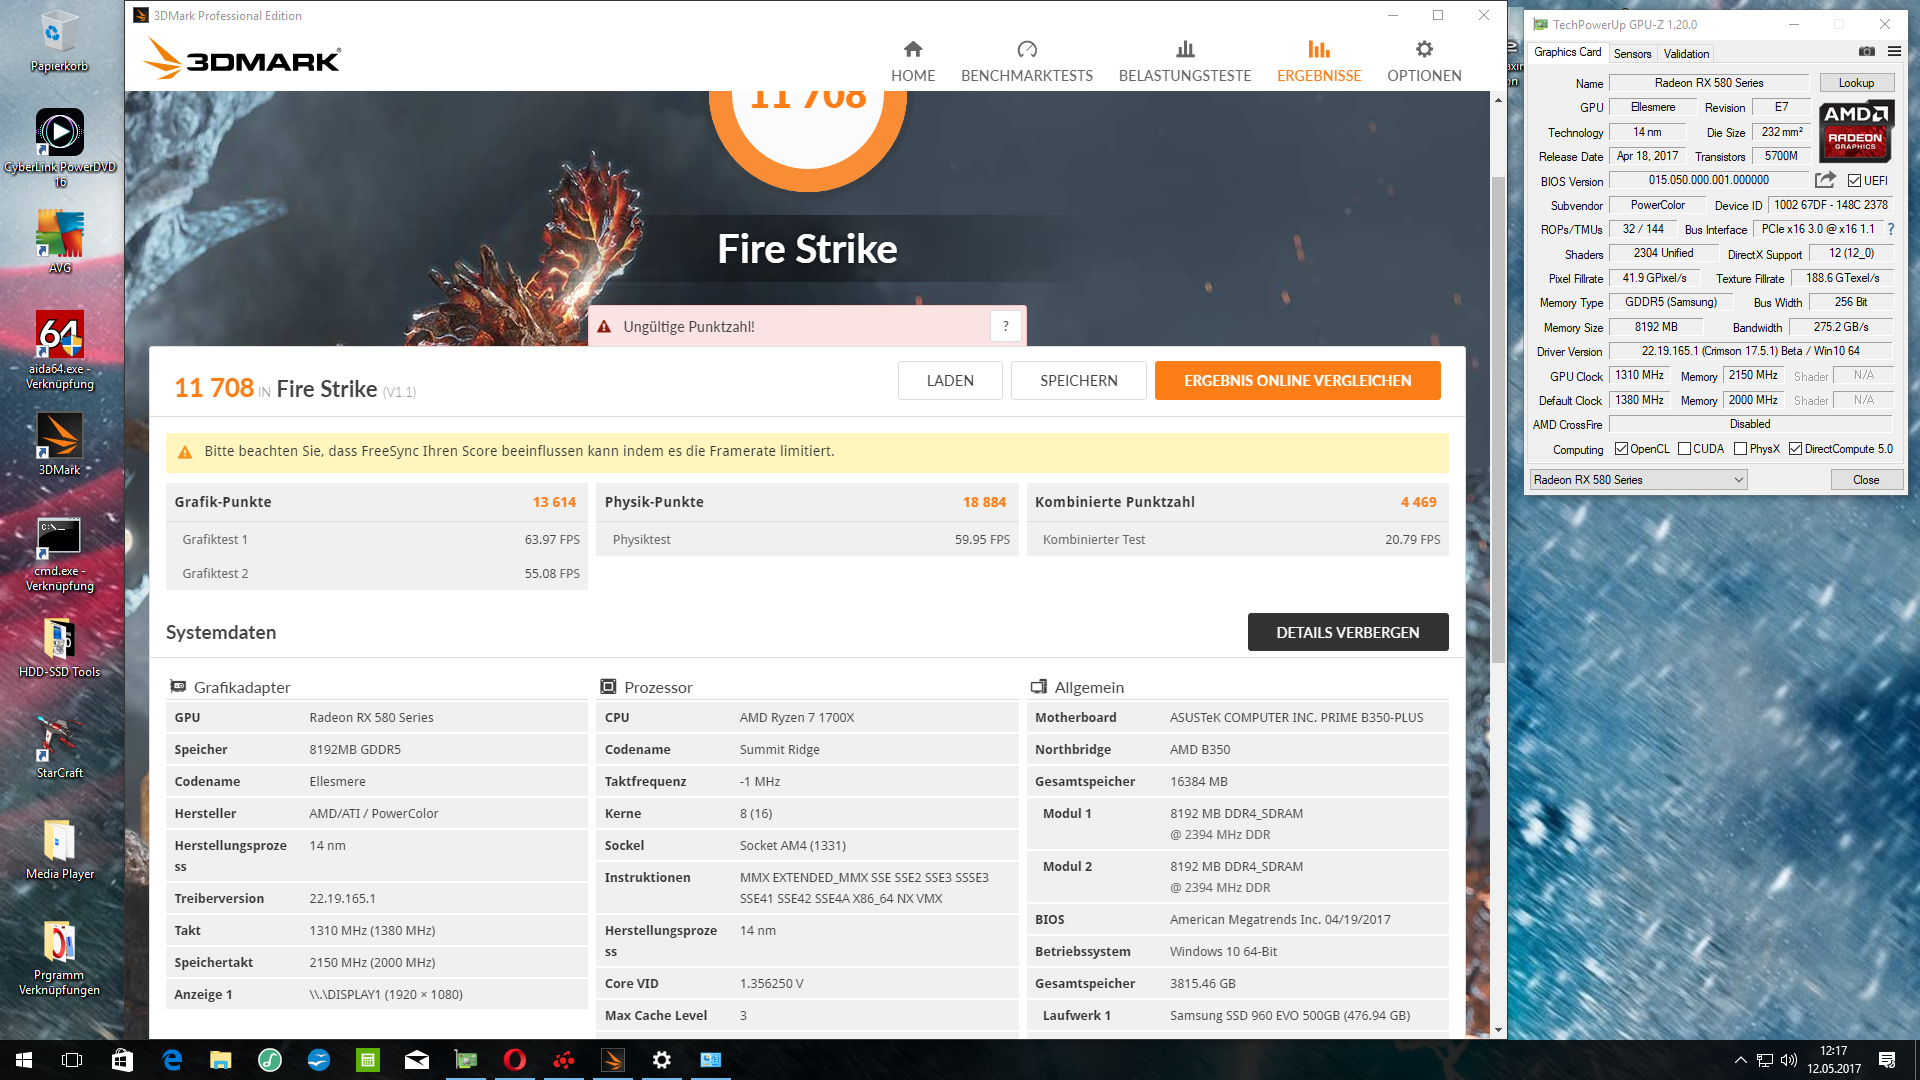This screenshot has height=1080, width=1920.
Task: Open GPU-Z hamburger menu icon
Action: coord(1894,52)
